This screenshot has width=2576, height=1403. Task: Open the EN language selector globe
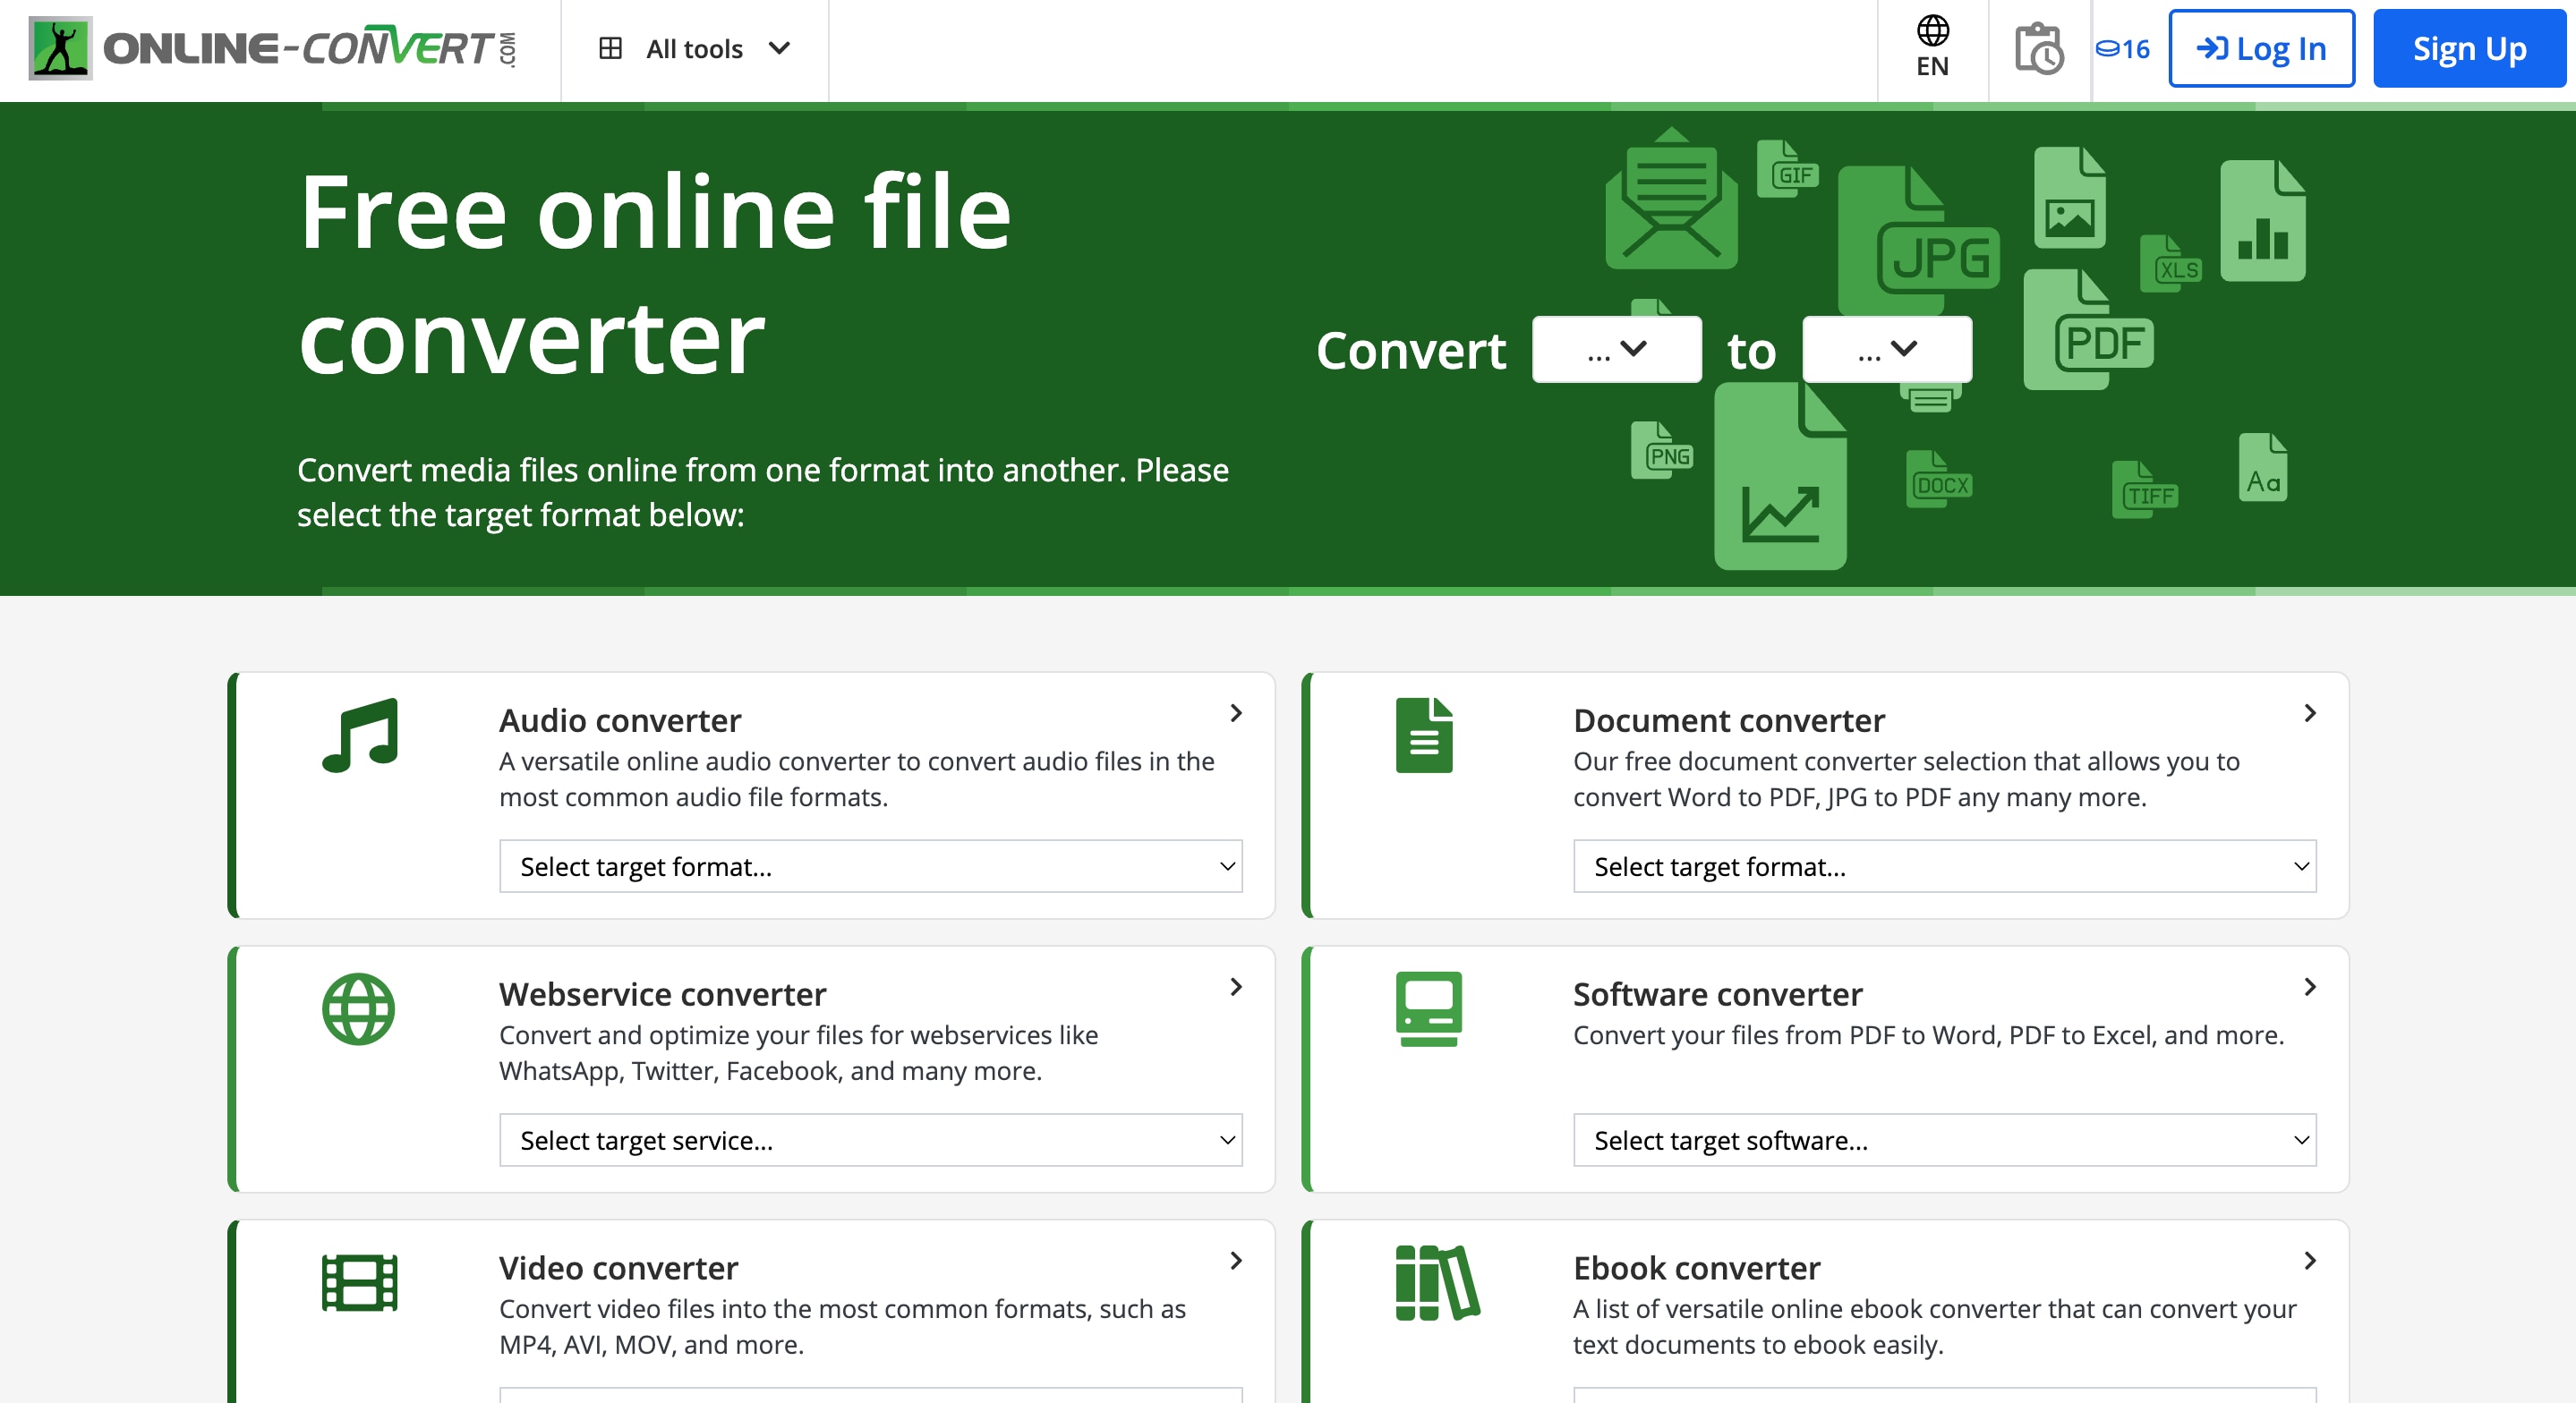point(1932,47)
